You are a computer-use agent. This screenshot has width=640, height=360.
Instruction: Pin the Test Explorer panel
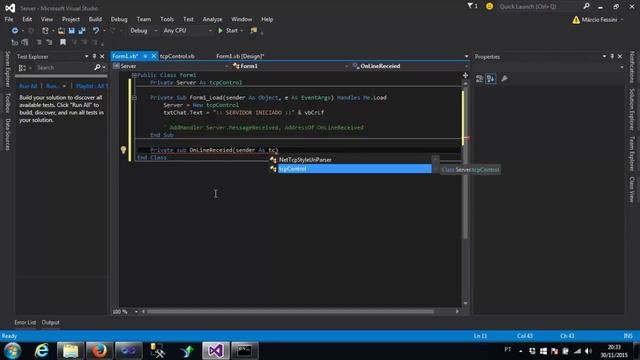[94, 56]
